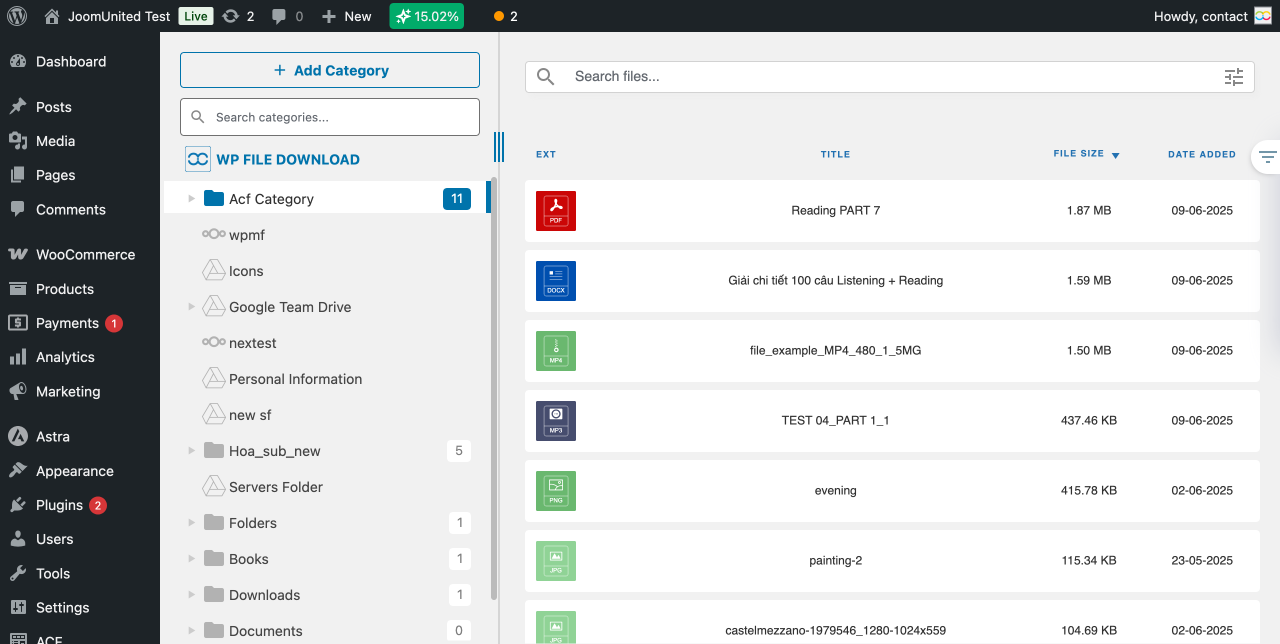Click the Google Drive icon beside Icons
Image resolution: width=1280 pixels, height=644 pixels.
click(213, 271)
